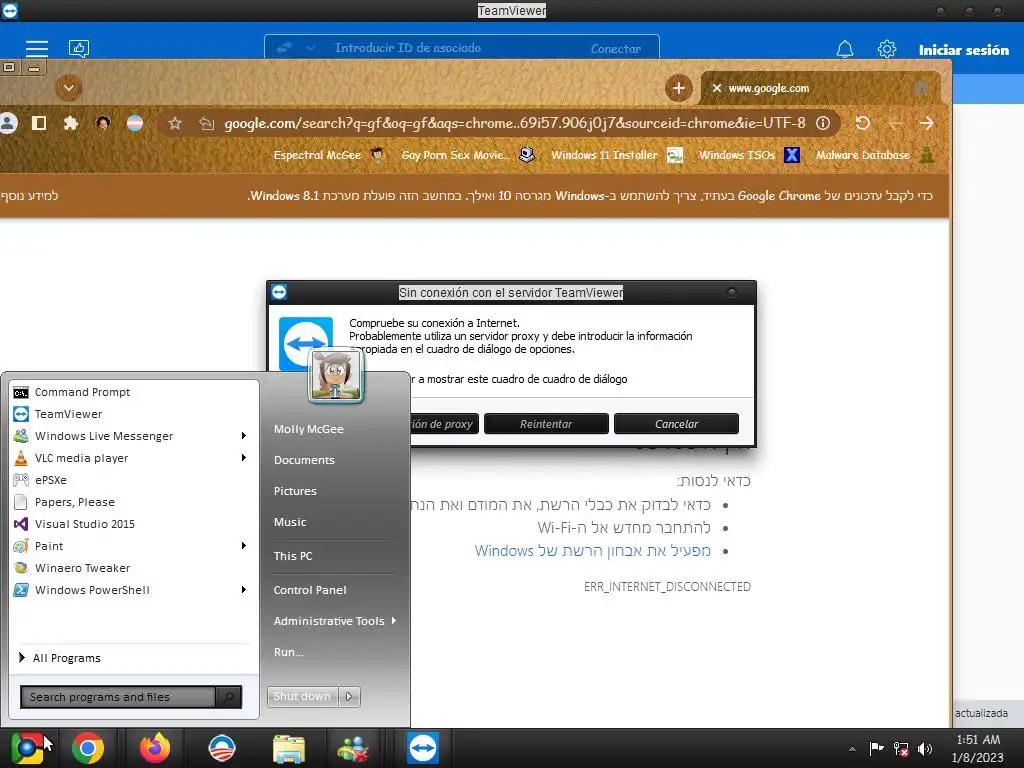This screenshot has height=768, width=1024.
Task: Open Chrome side panel icon
Action: pyautogui.click(x=39, y=123)
